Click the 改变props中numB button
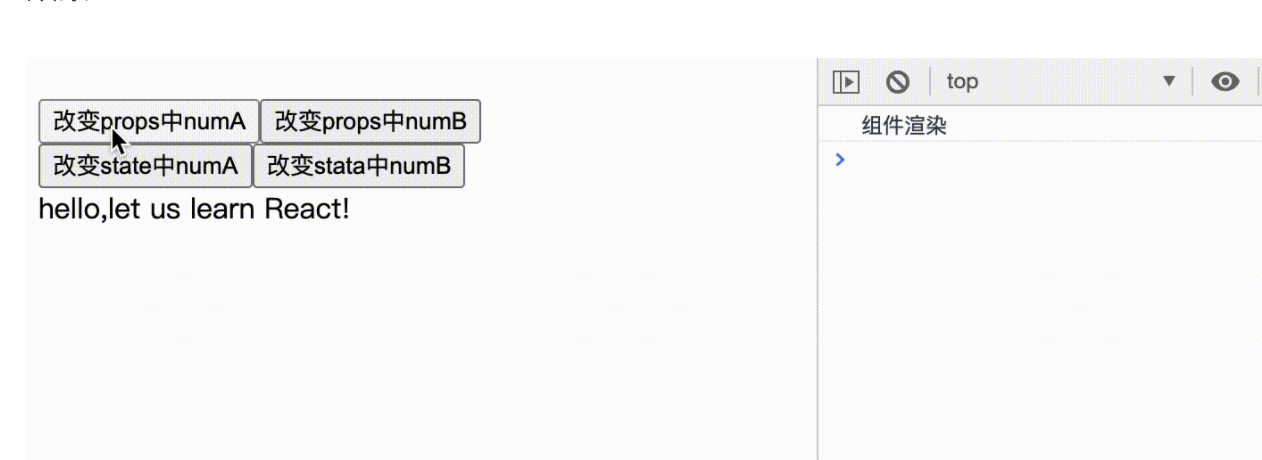1262x460 pixels. (x=370, y=122)
